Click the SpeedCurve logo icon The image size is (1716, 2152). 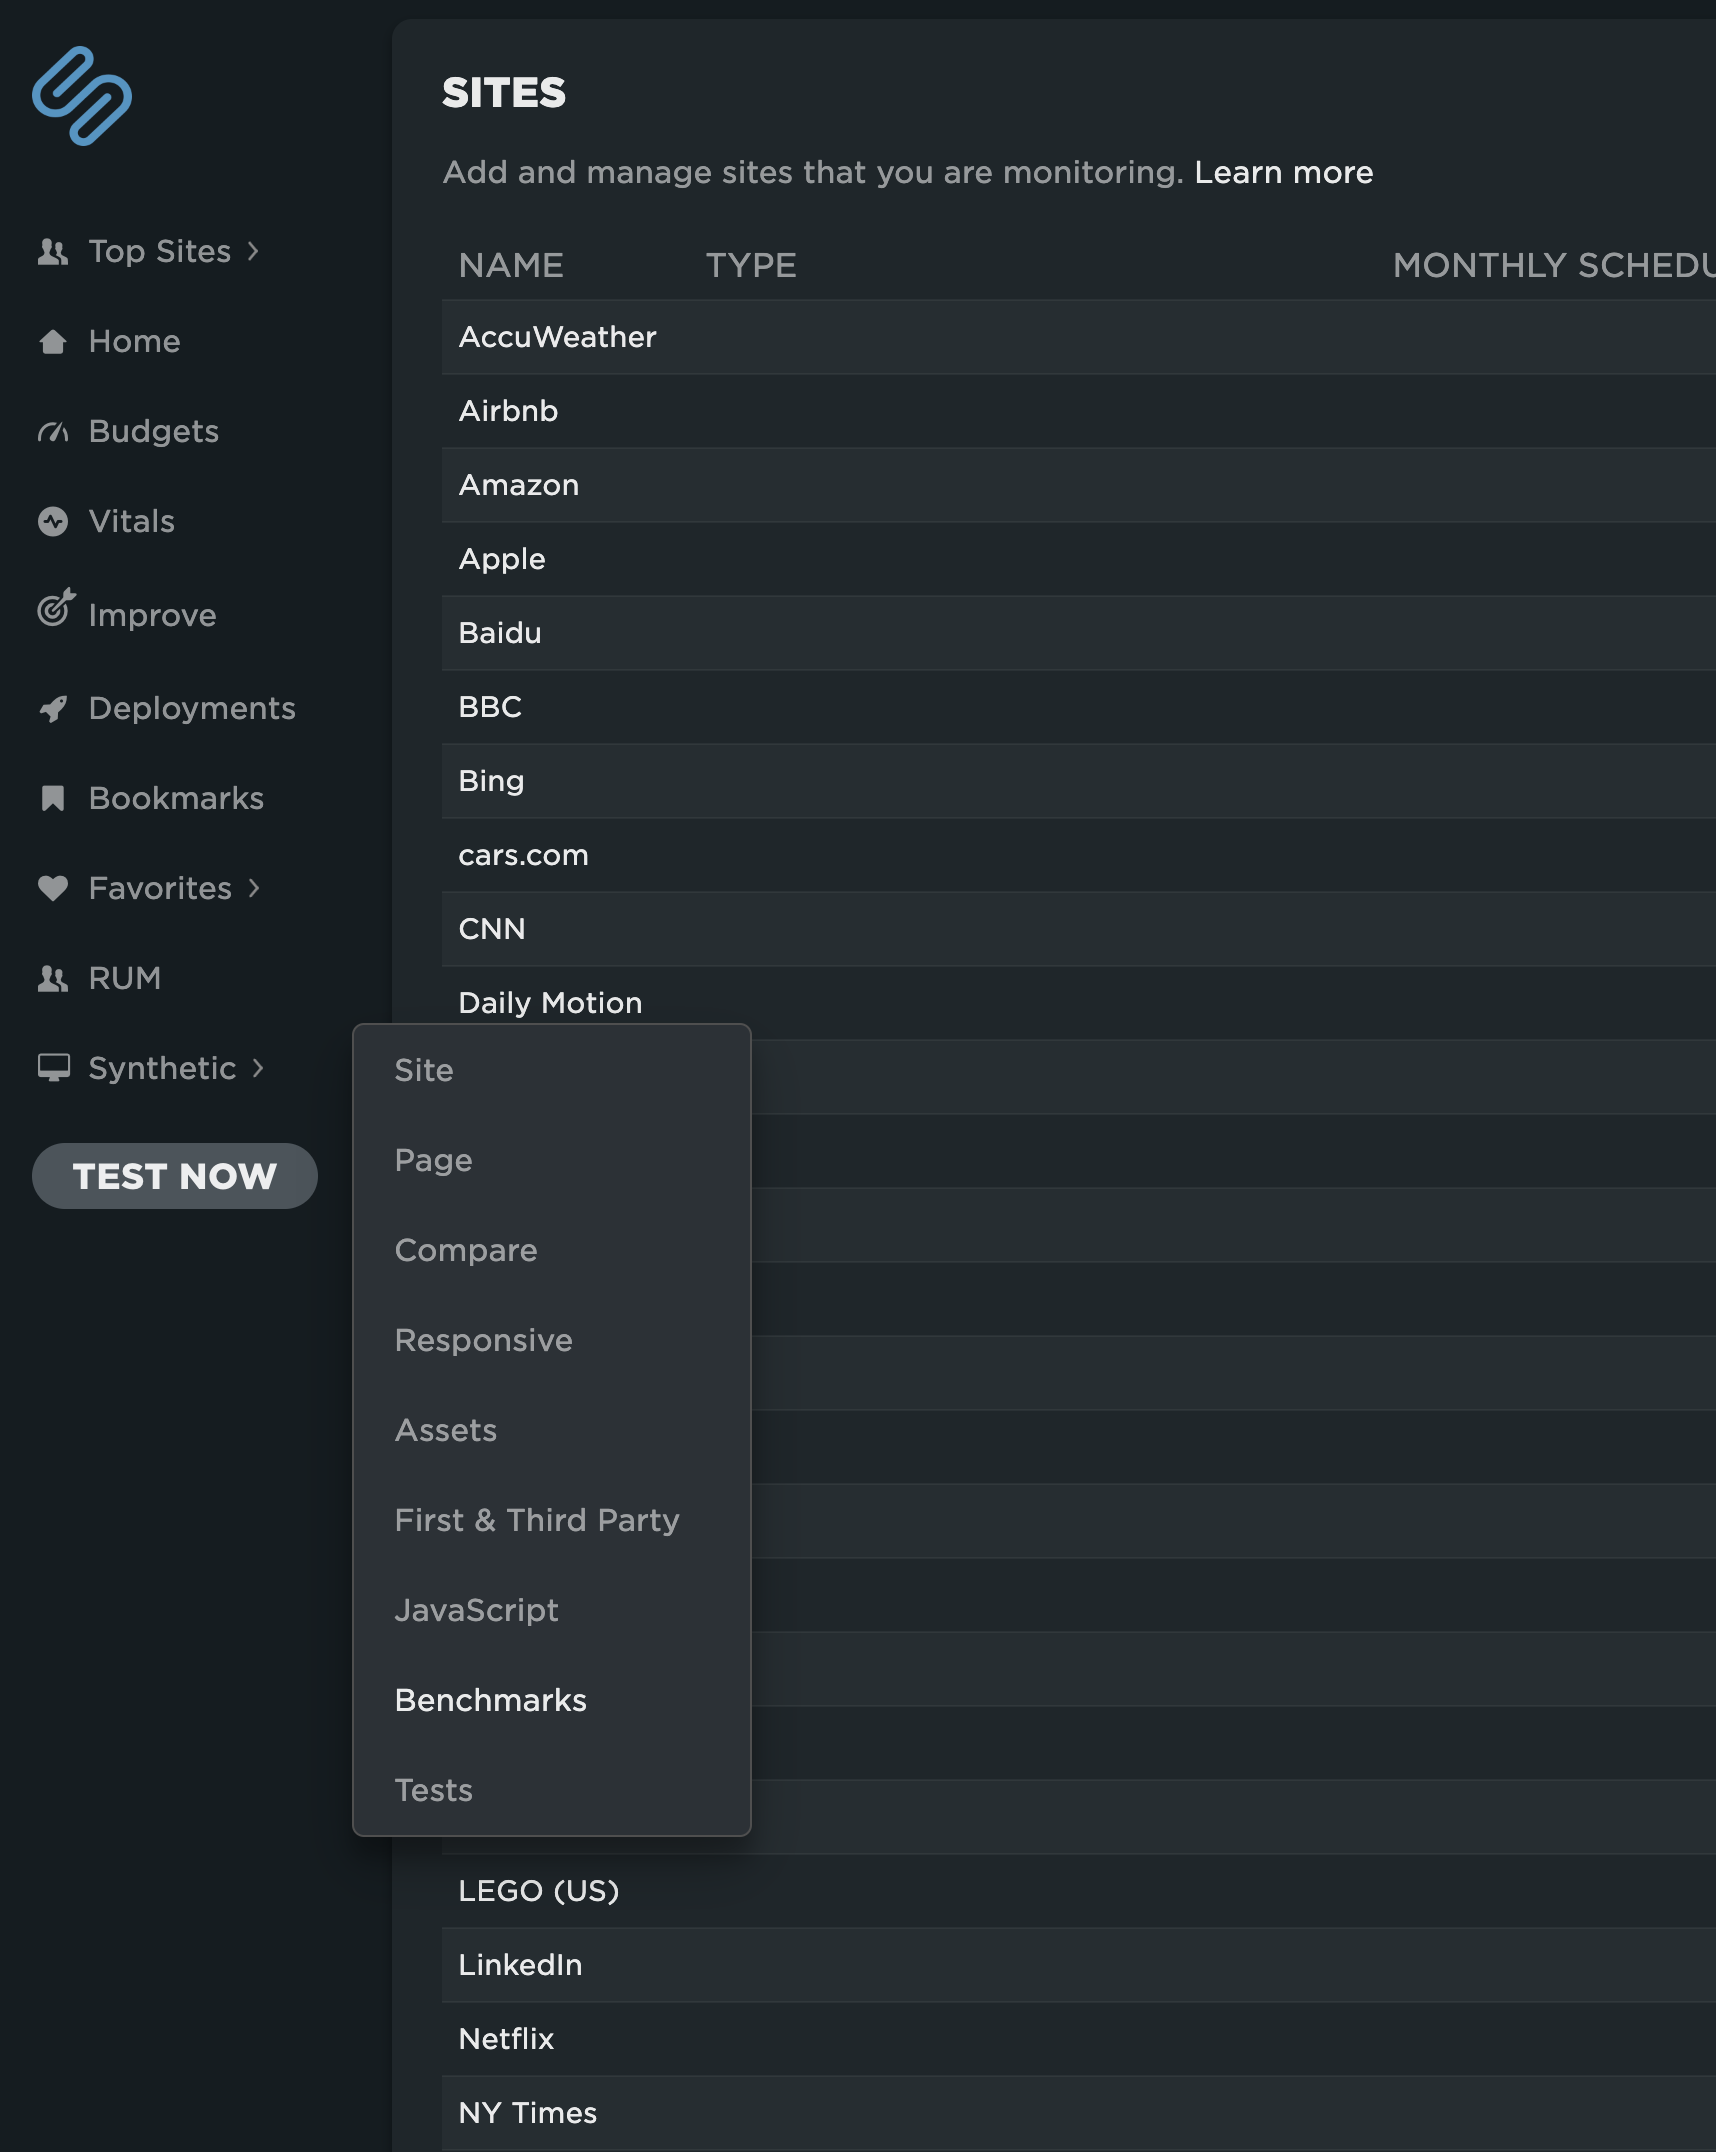tap(82, 96)
